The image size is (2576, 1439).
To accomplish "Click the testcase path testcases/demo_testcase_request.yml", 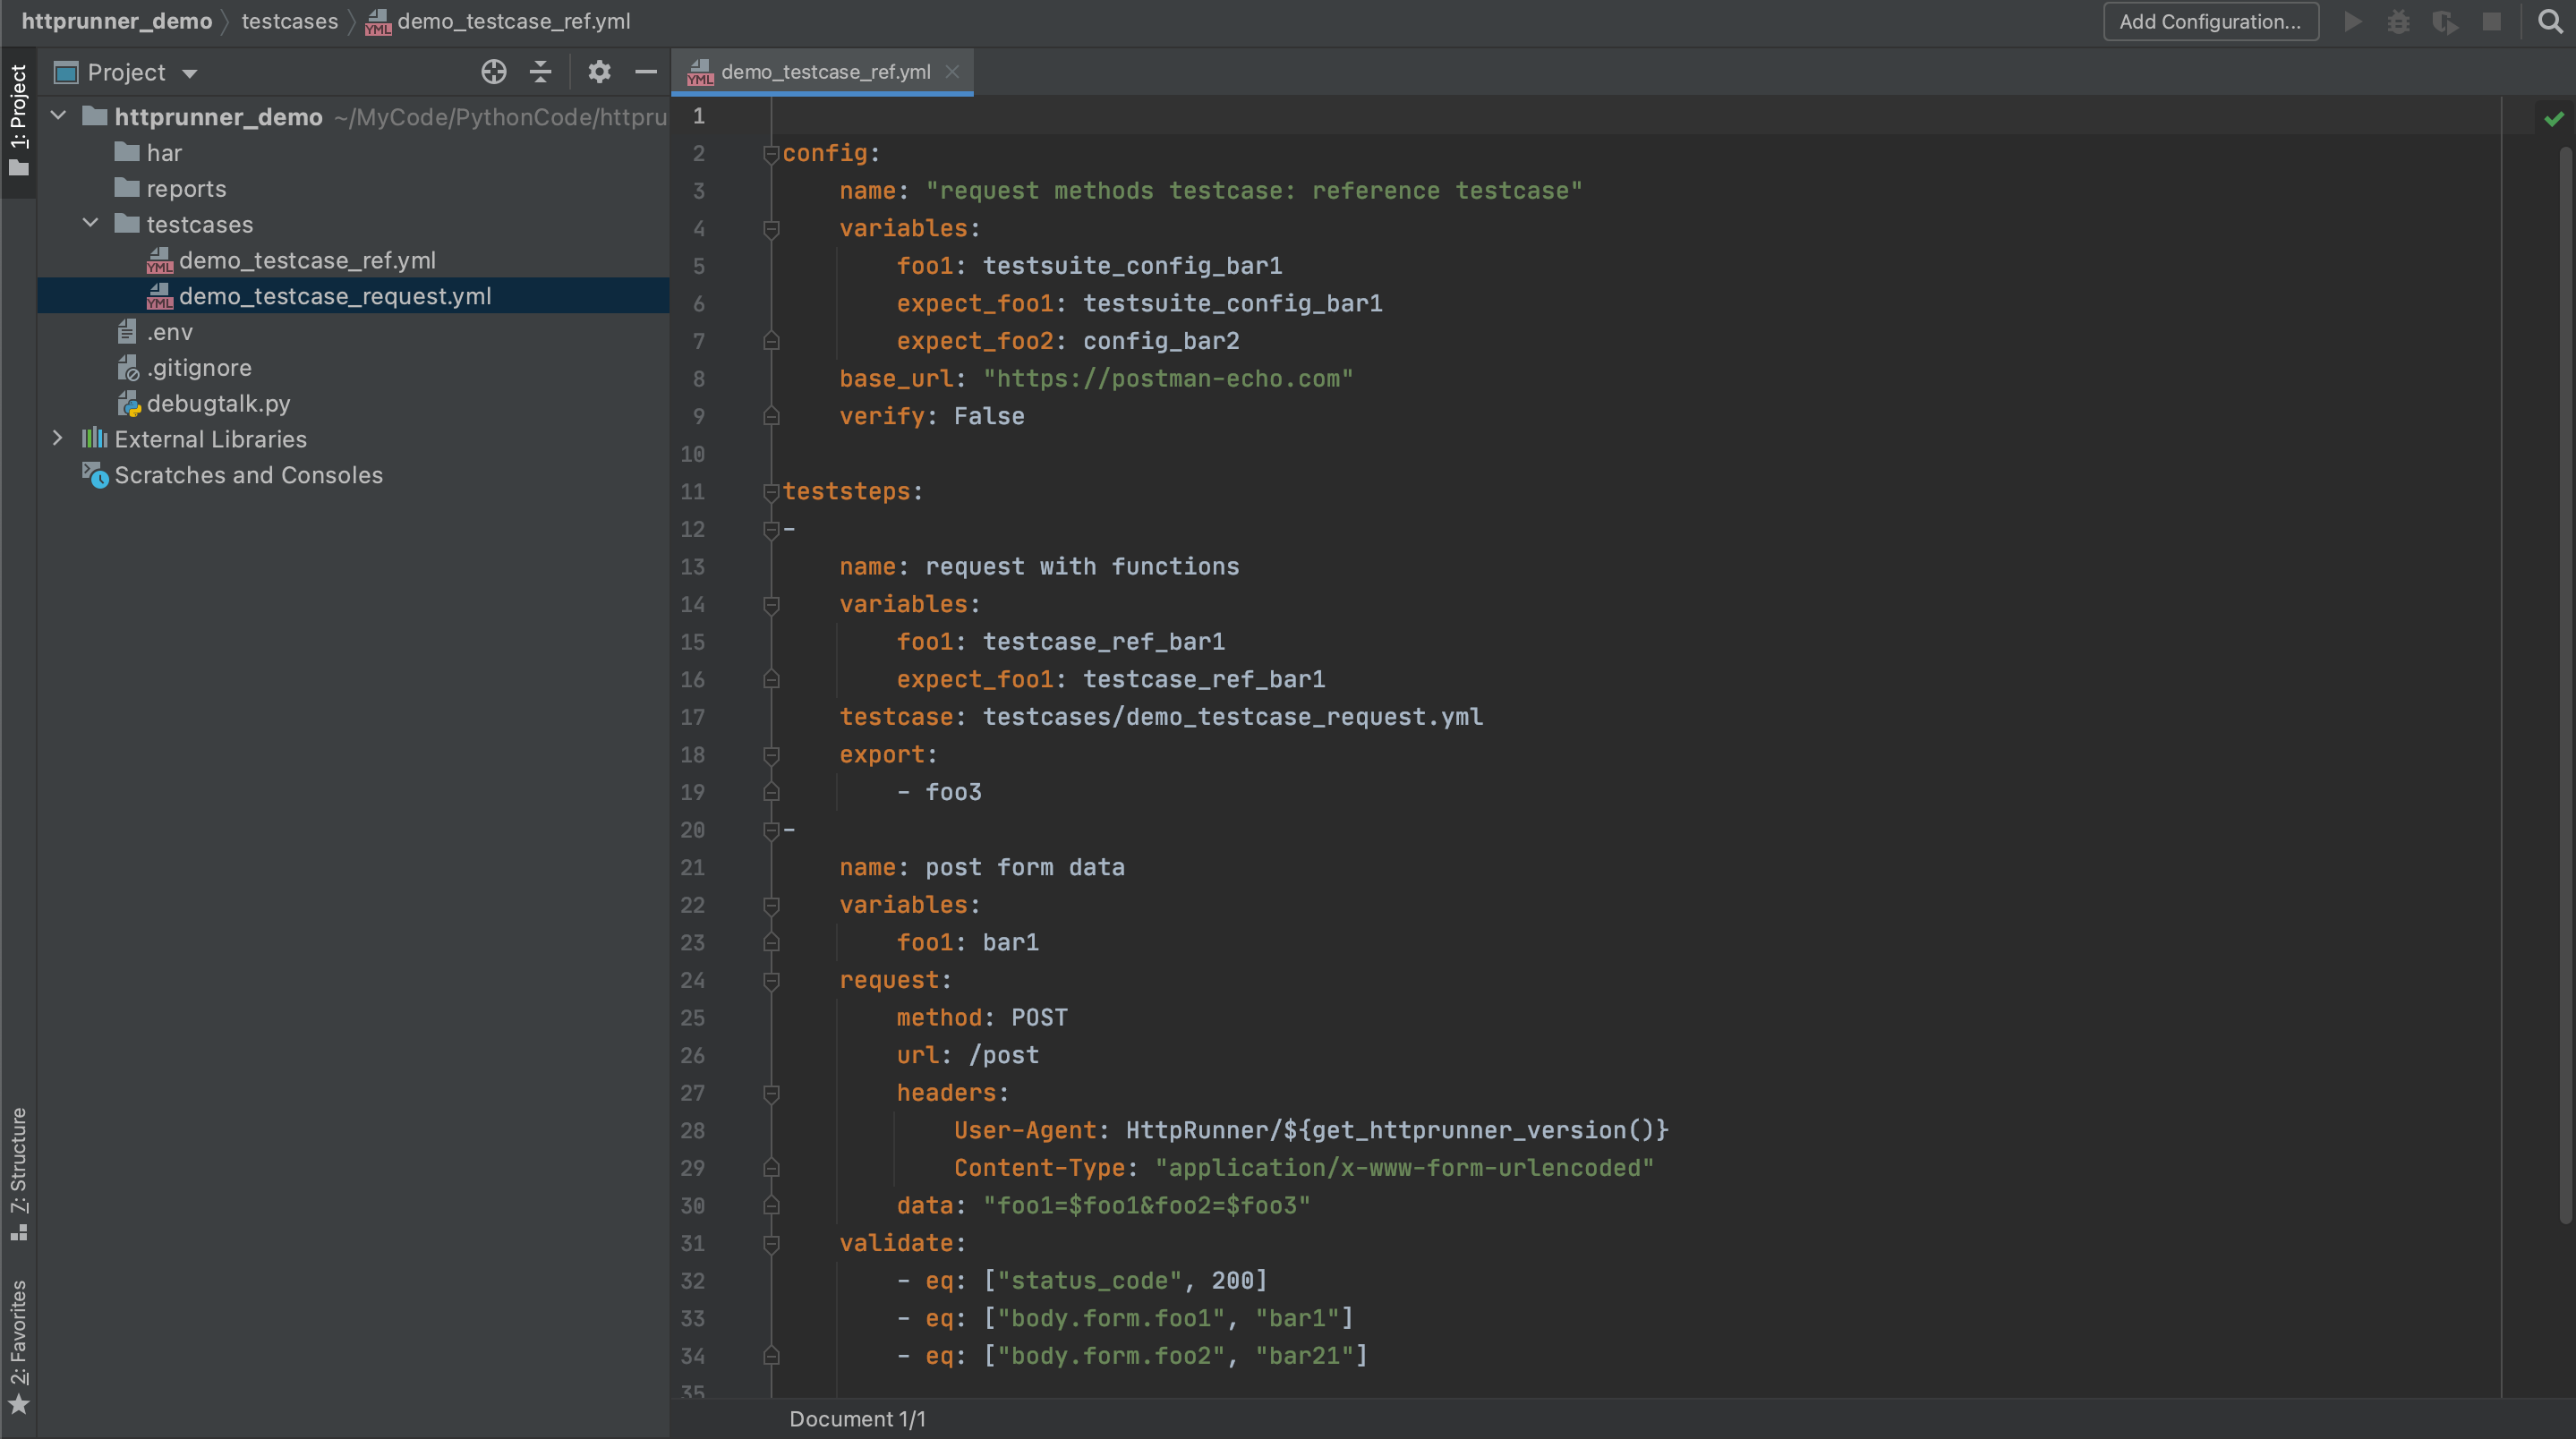I will (1233, 717).
